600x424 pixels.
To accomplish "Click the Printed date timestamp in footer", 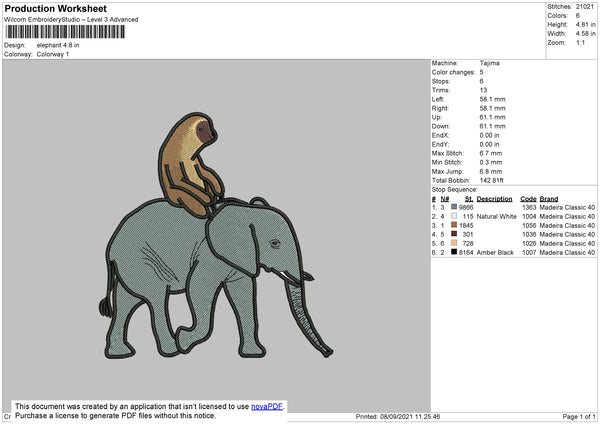I will pyautogui.click(x=396, y=417).
